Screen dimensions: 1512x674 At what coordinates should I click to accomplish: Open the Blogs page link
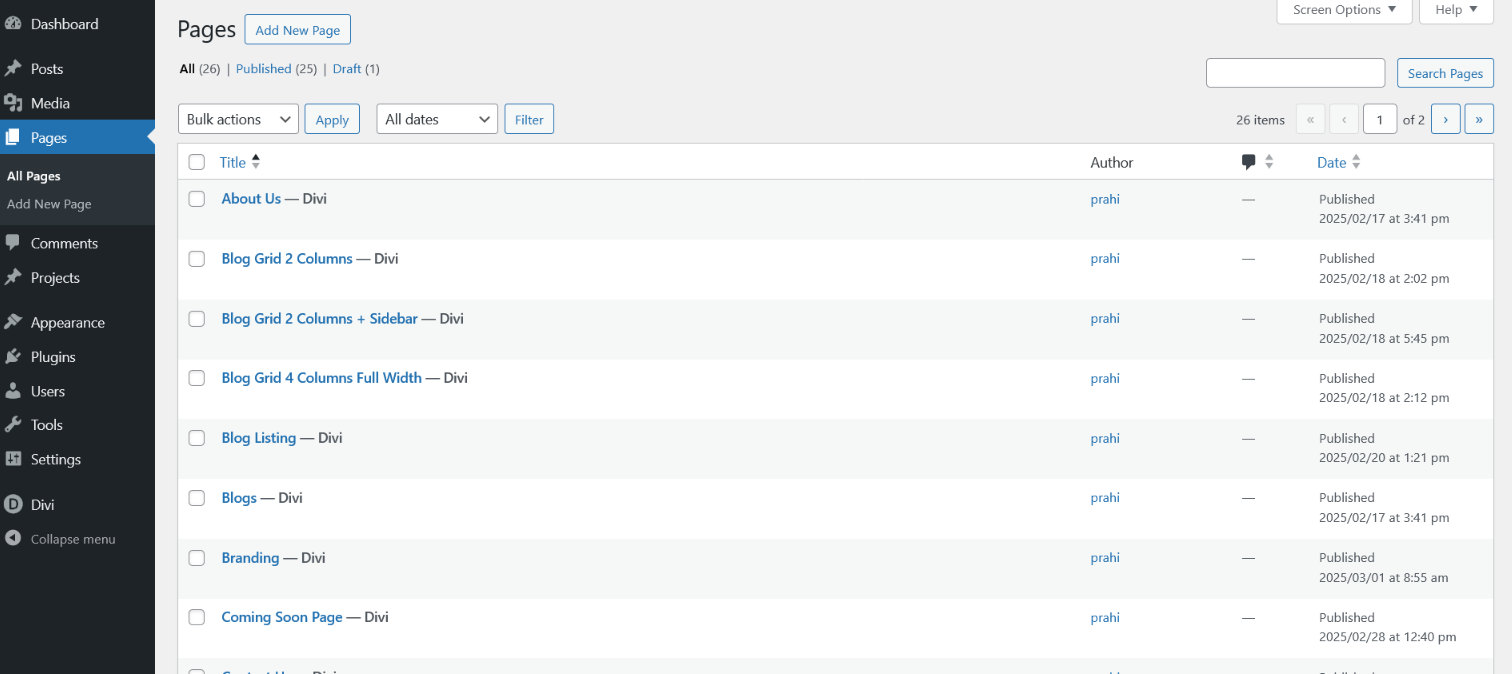pyautogui.click(x=239, y=498)
